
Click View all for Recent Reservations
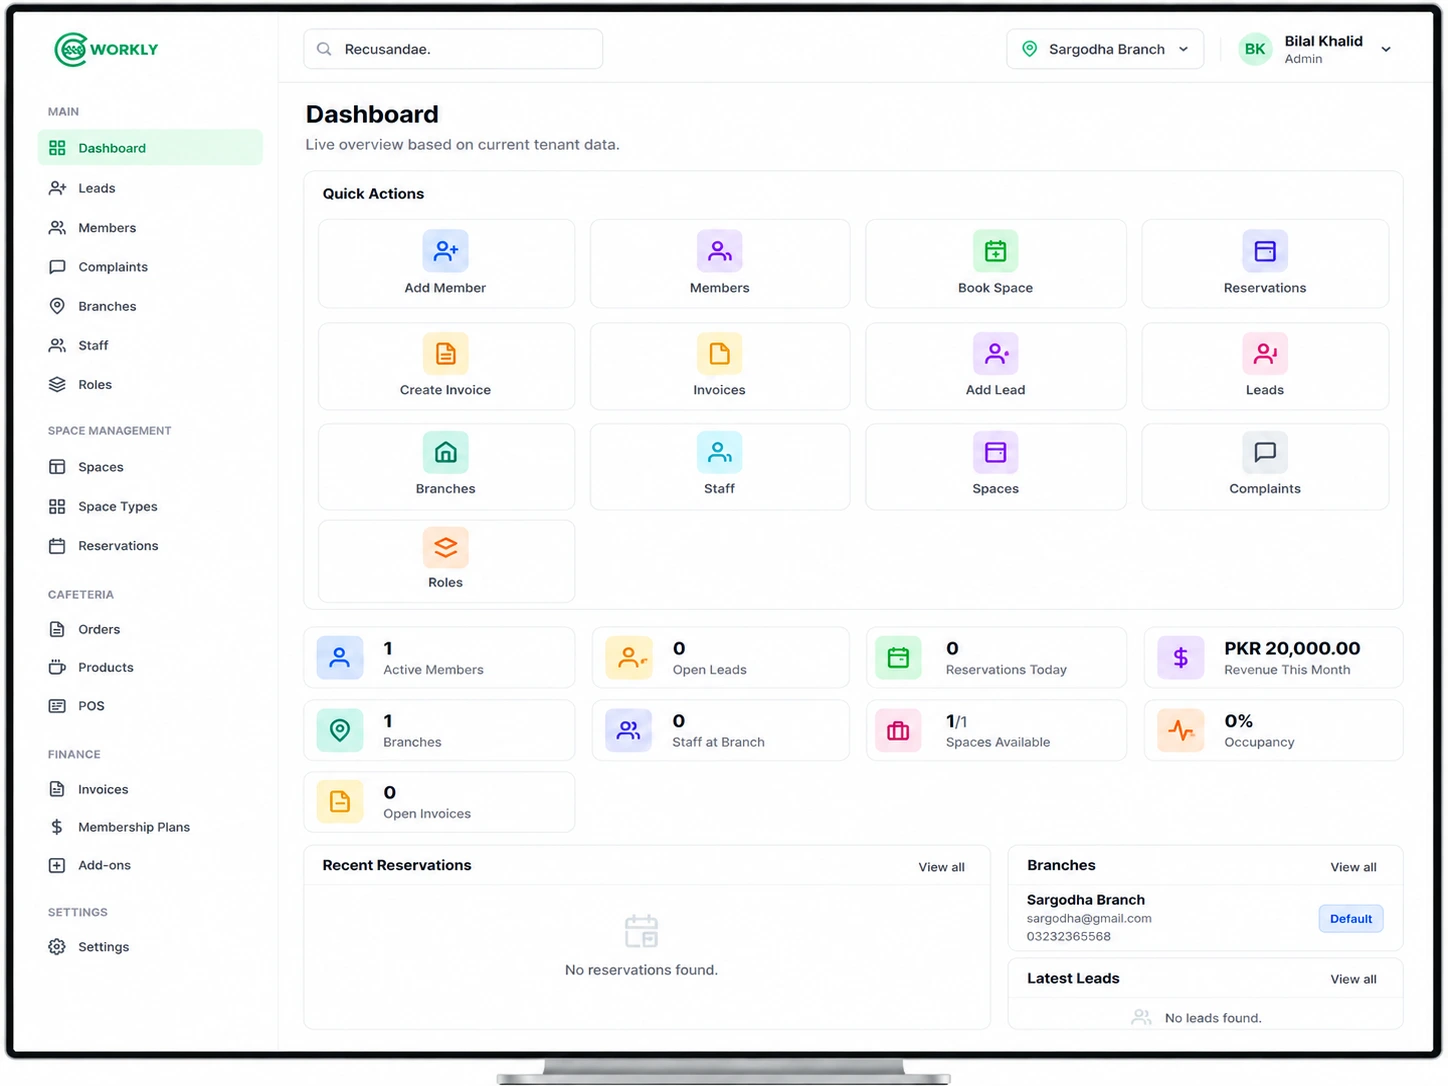point(941,867)
